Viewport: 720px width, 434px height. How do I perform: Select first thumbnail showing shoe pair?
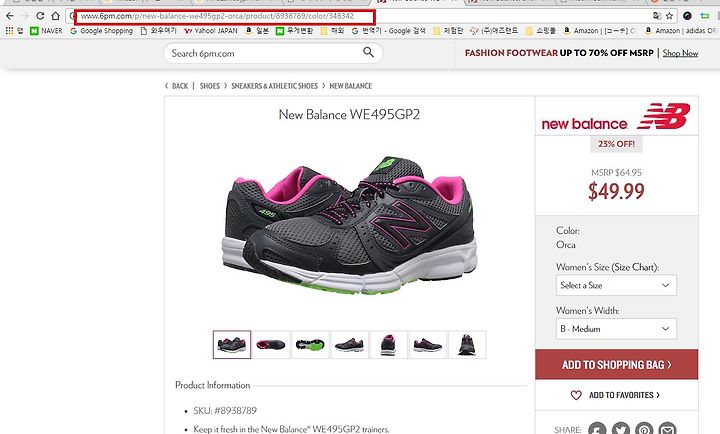pyautogui.click(x=232, y=344)
